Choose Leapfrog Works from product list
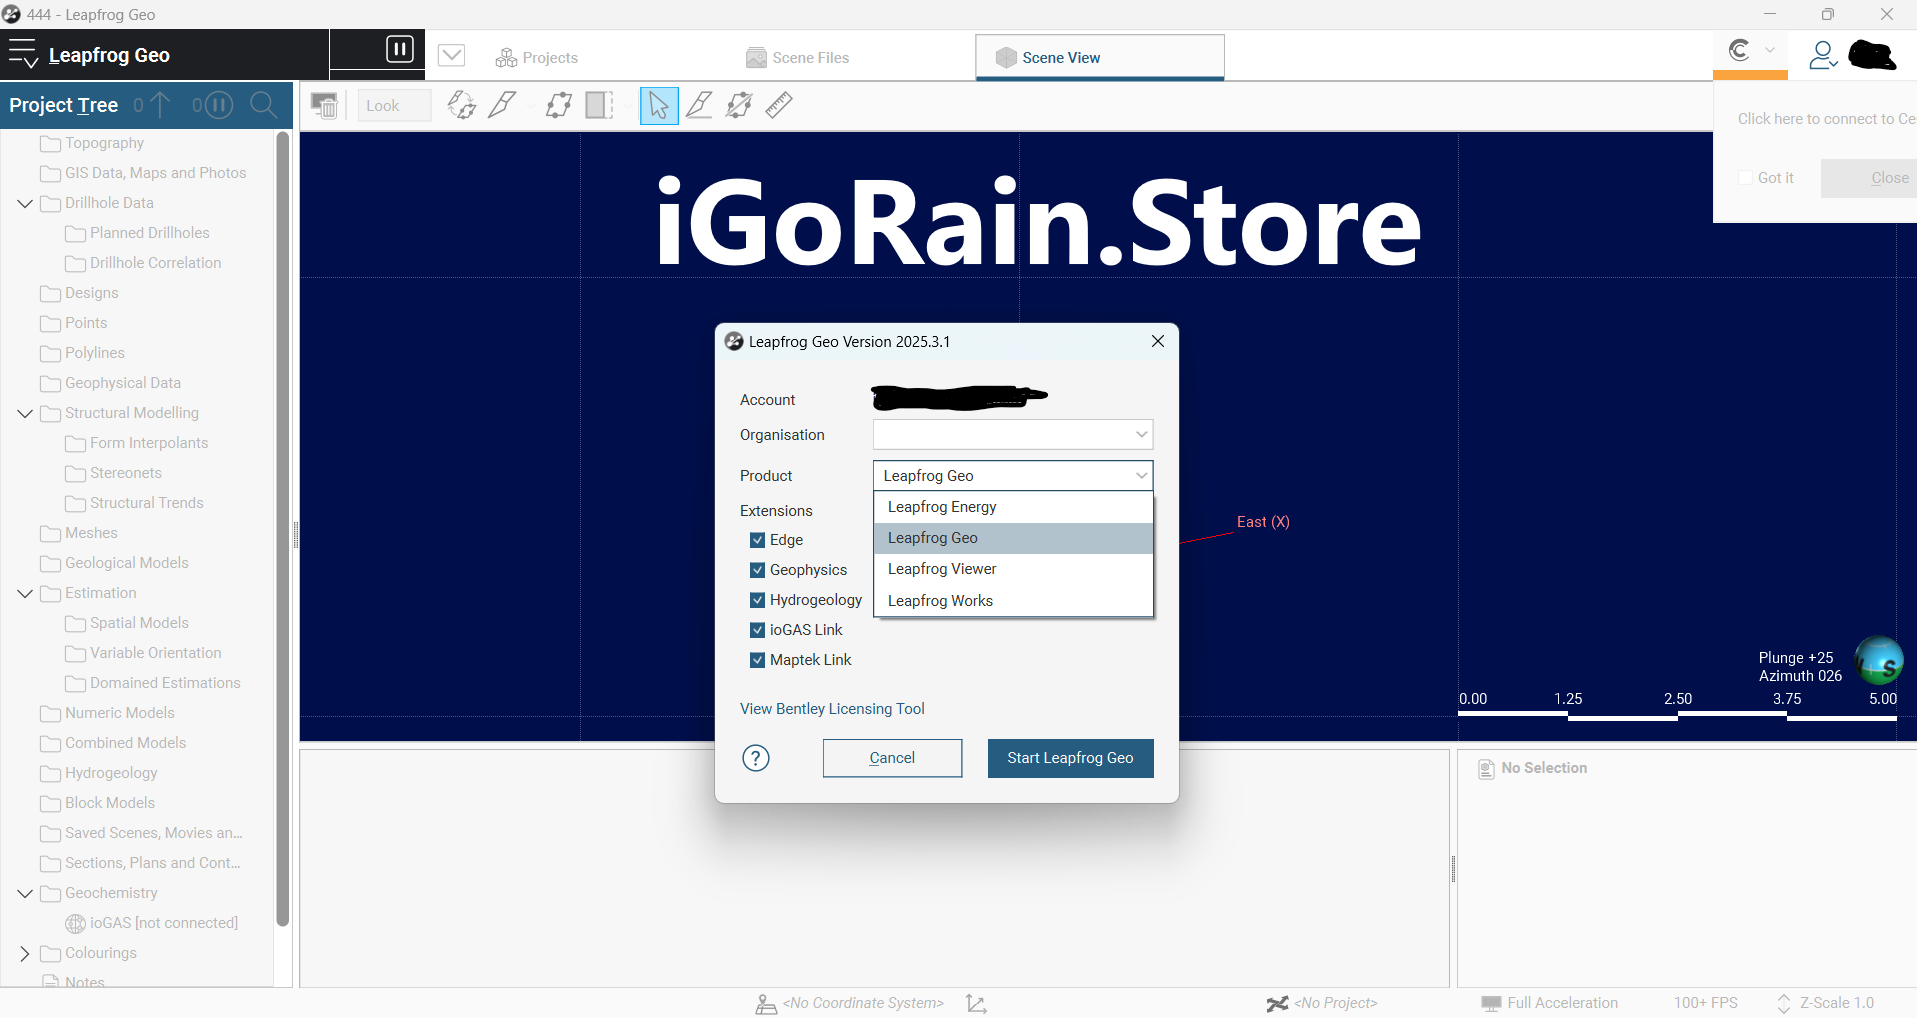 pyautogui.click(x=940, y=601)
